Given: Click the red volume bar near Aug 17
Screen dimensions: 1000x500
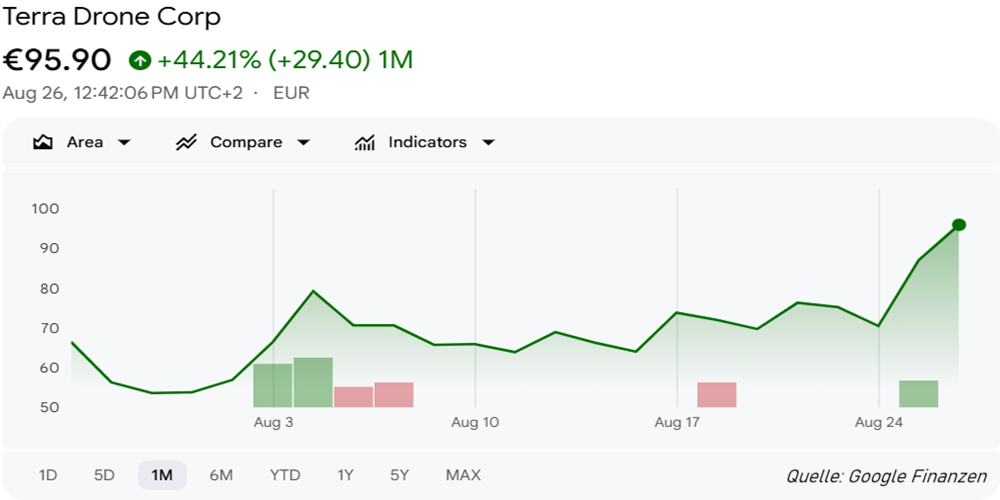Looking at the screenshot, I should tap(717, 395).
